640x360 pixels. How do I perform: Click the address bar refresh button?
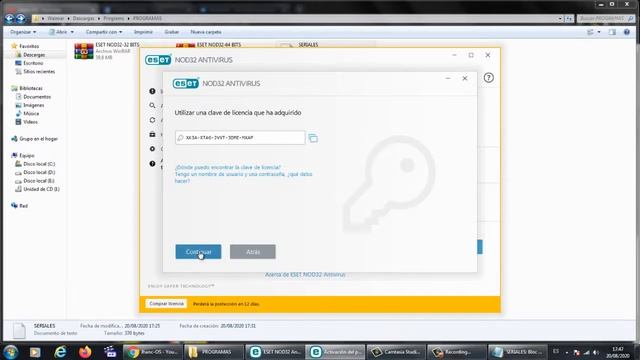(x=569, y=18)
